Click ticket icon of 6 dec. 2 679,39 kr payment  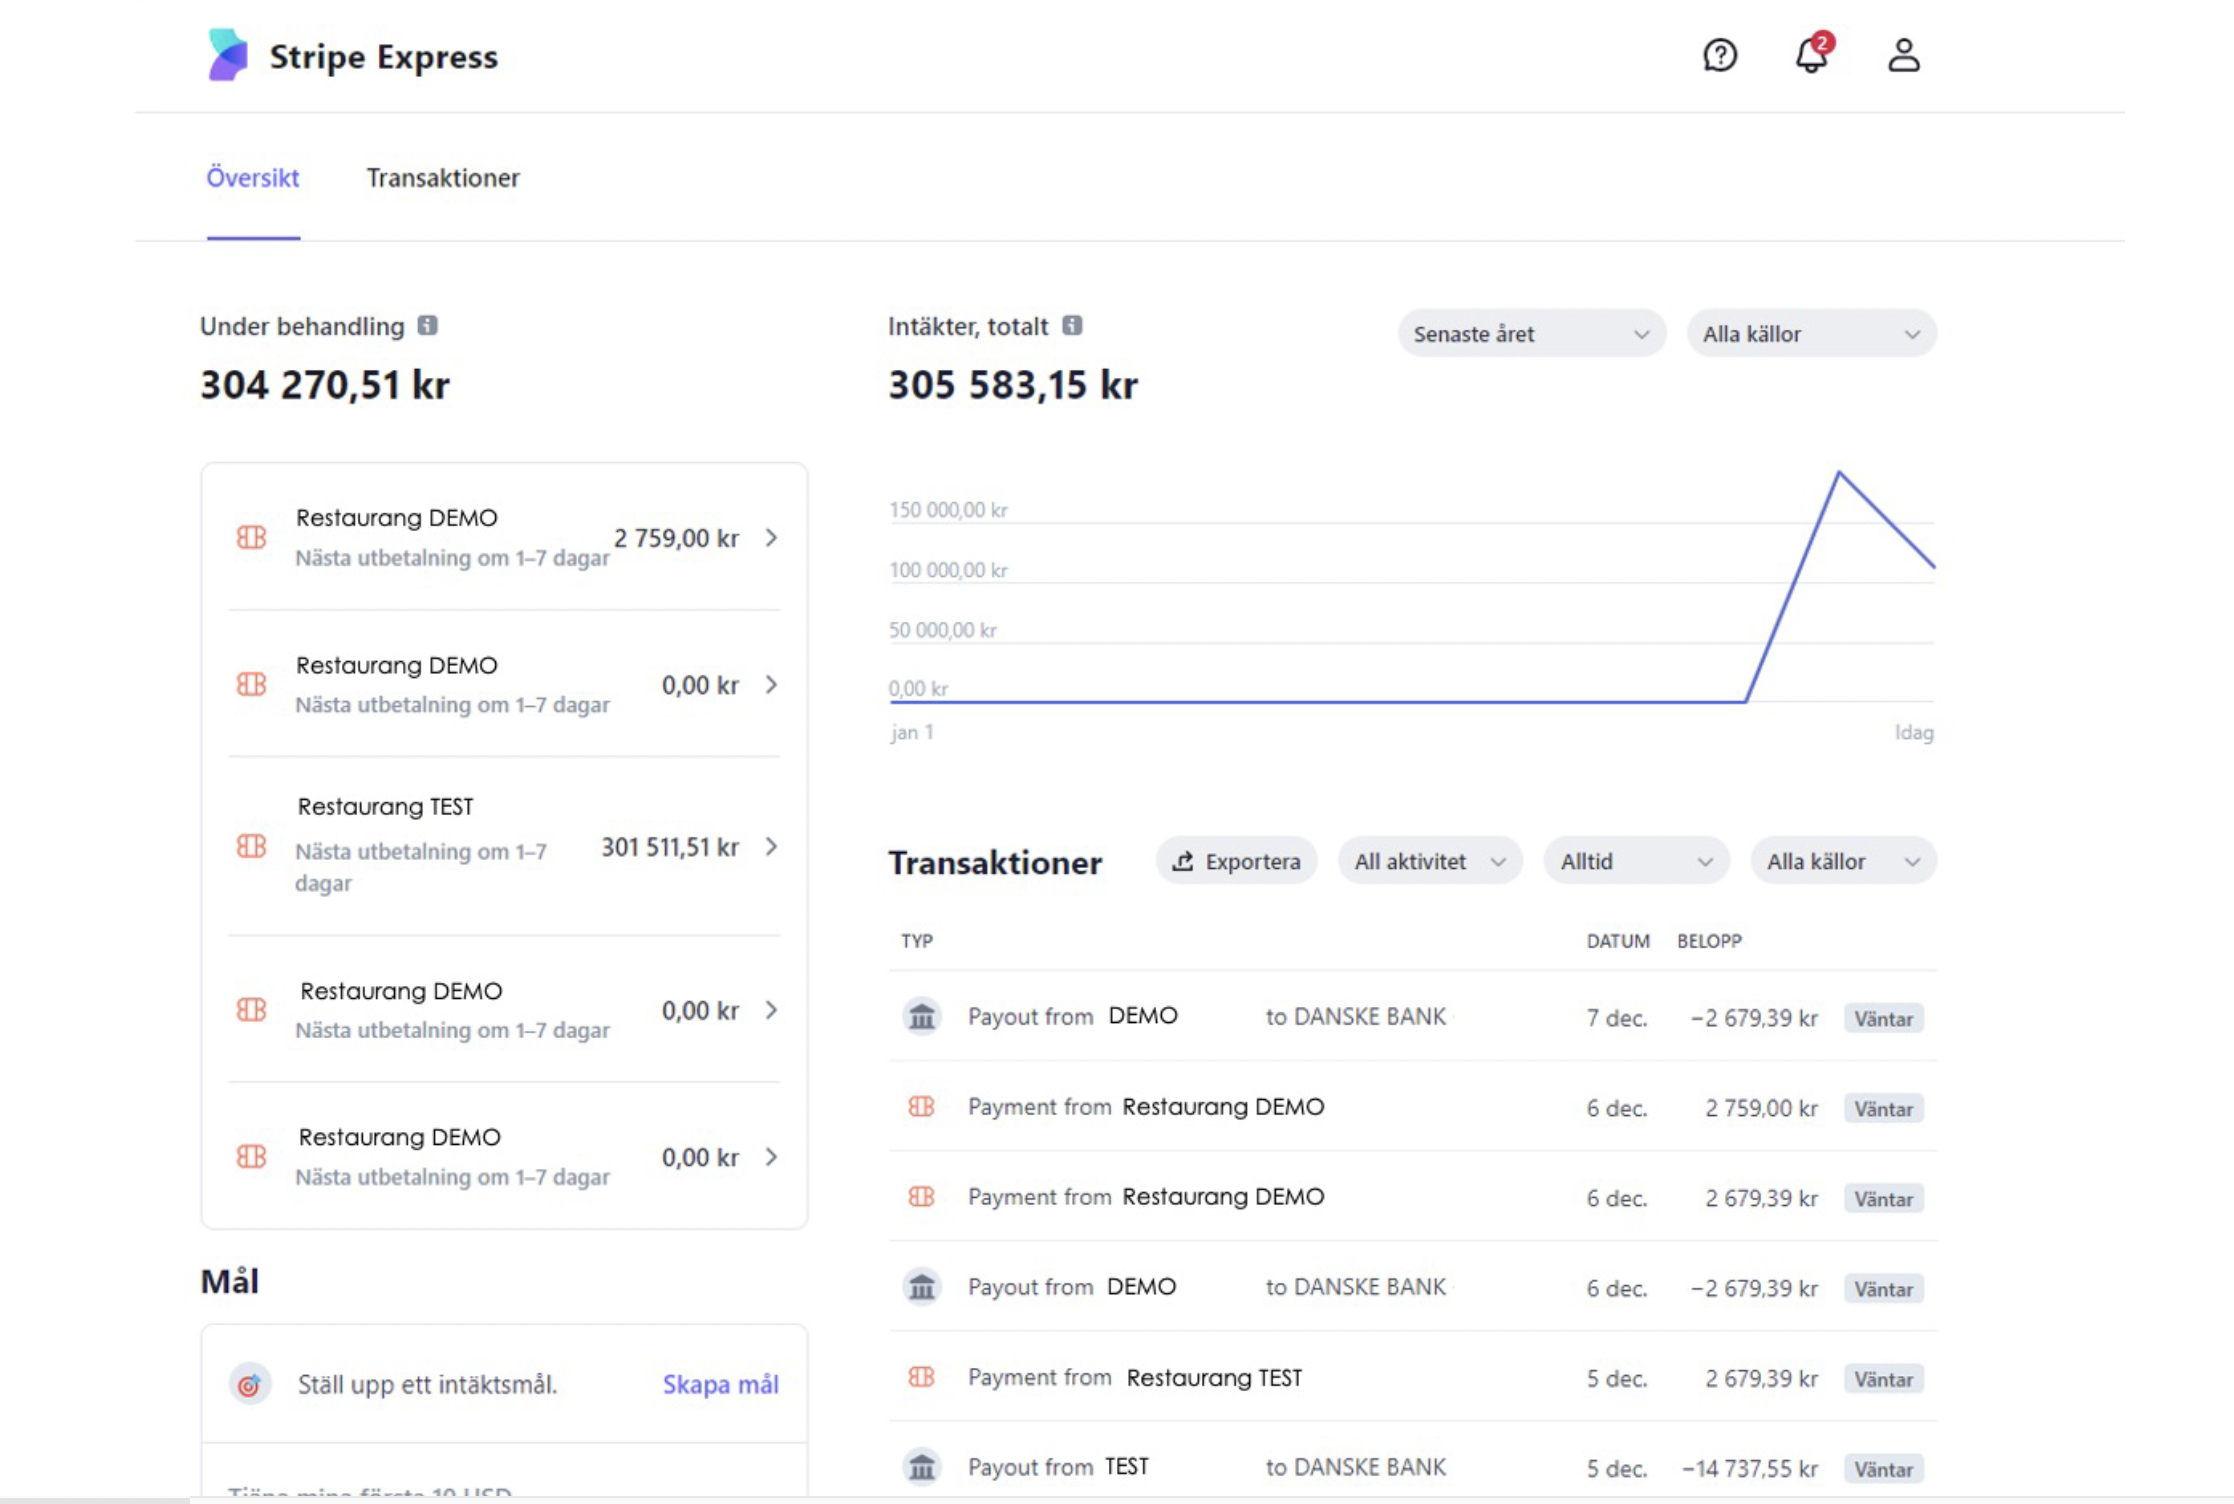[x=921, y=1196]
